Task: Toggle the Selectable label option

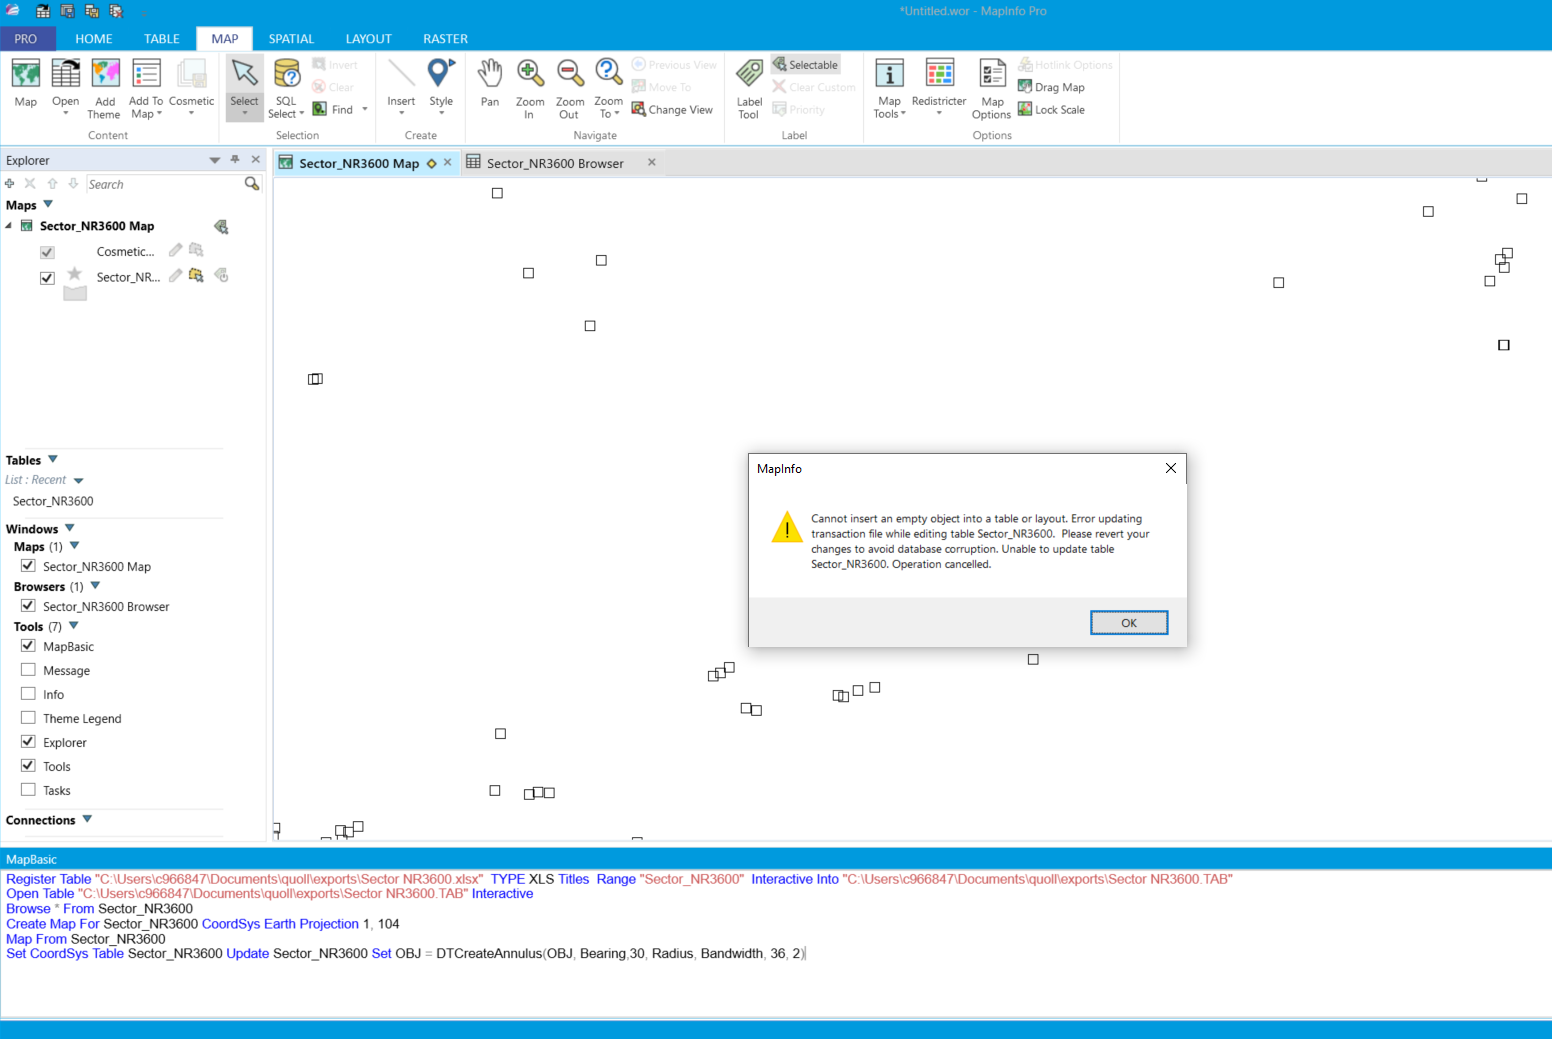Action: pos(805,65)
